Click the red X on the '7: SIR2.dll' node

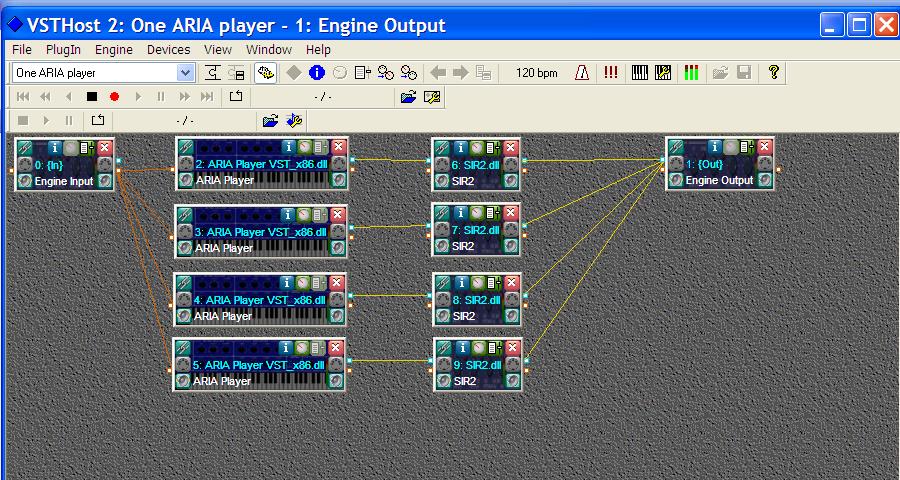point(511,213)
